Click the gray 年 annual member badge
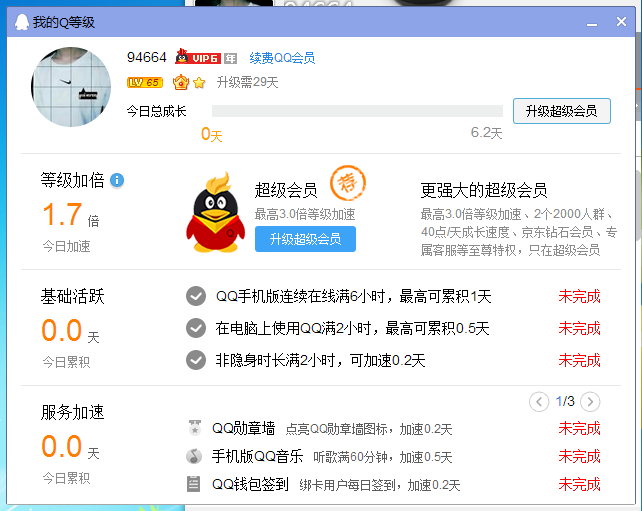This screenshot has width=642, height=511. (231, 58)
